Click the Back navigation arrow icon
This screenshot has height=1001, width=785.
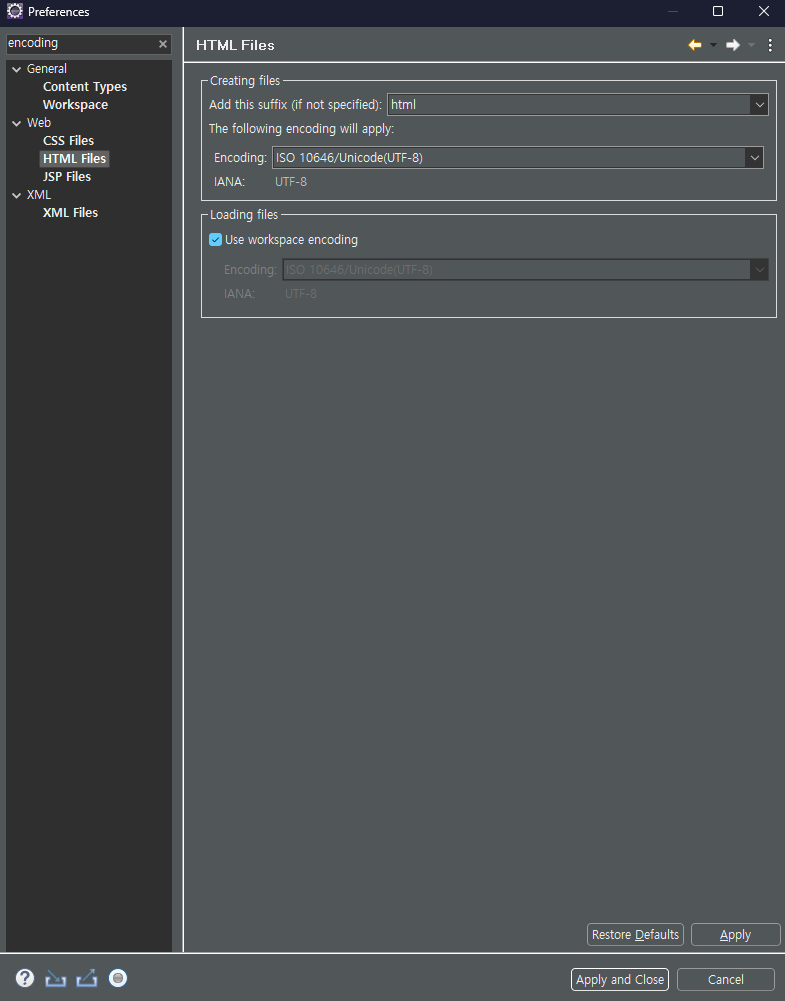click(695, 45)
